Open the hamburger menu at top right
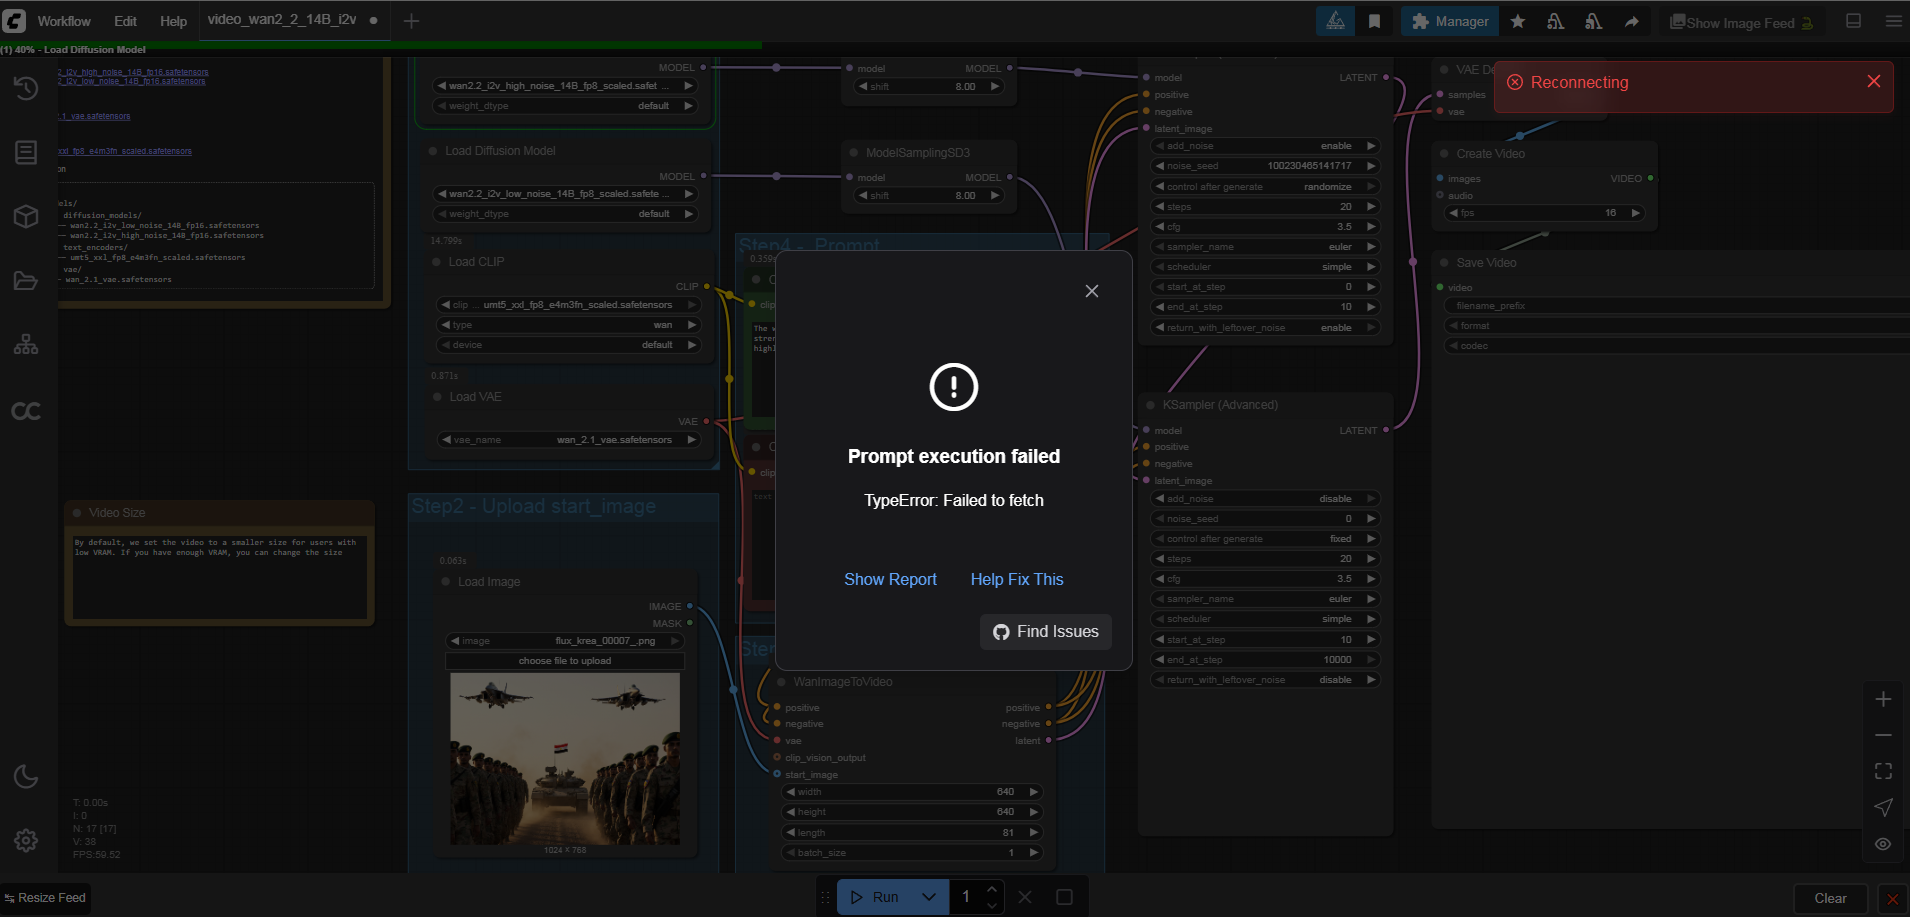1910x917 pixels. point(1893,21)
